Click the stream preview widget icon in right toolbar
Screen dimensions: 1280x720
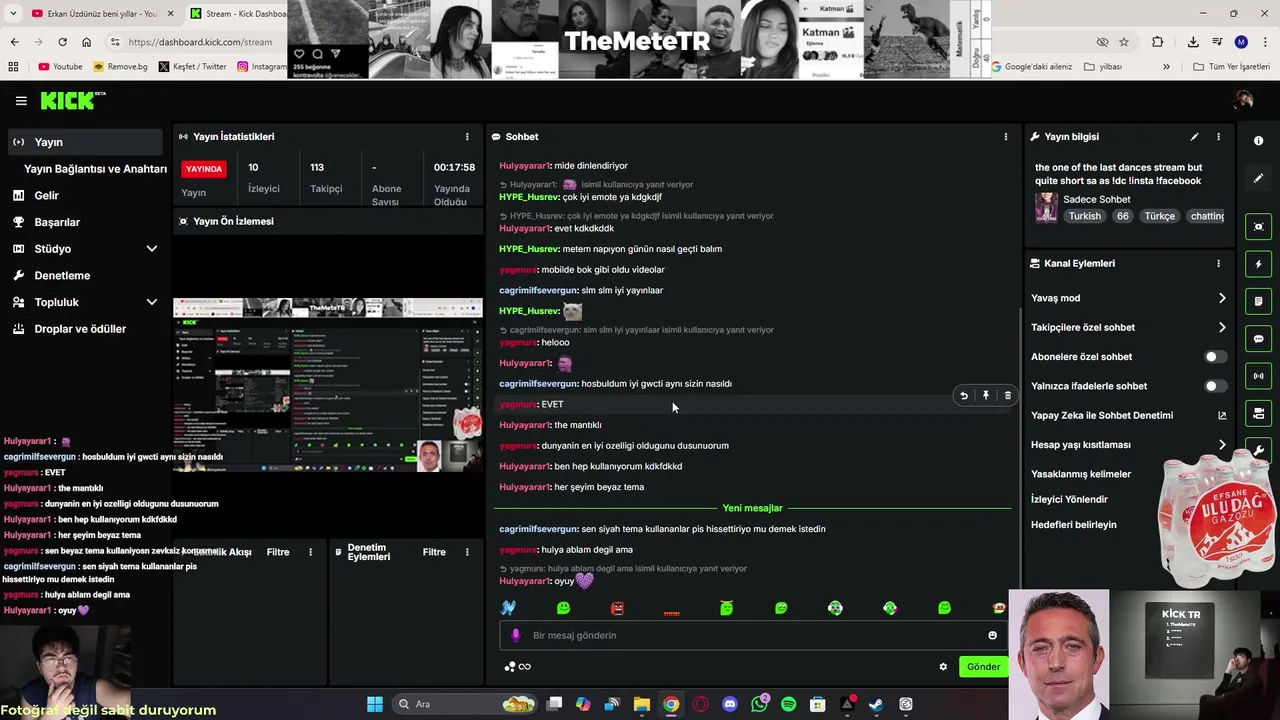coord(1259,227)
